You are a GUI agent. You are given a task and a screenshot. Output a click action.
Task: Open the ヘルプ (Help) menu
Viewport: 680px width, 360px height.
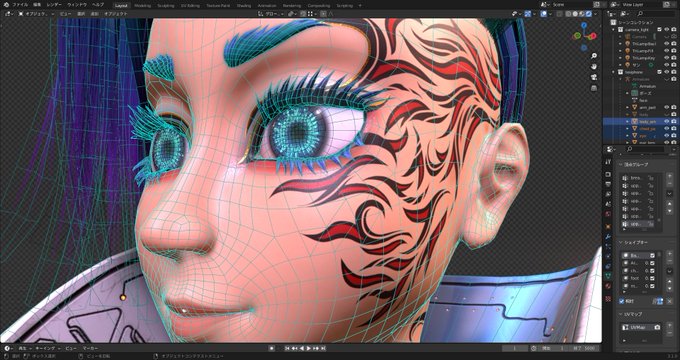point(98,5)
